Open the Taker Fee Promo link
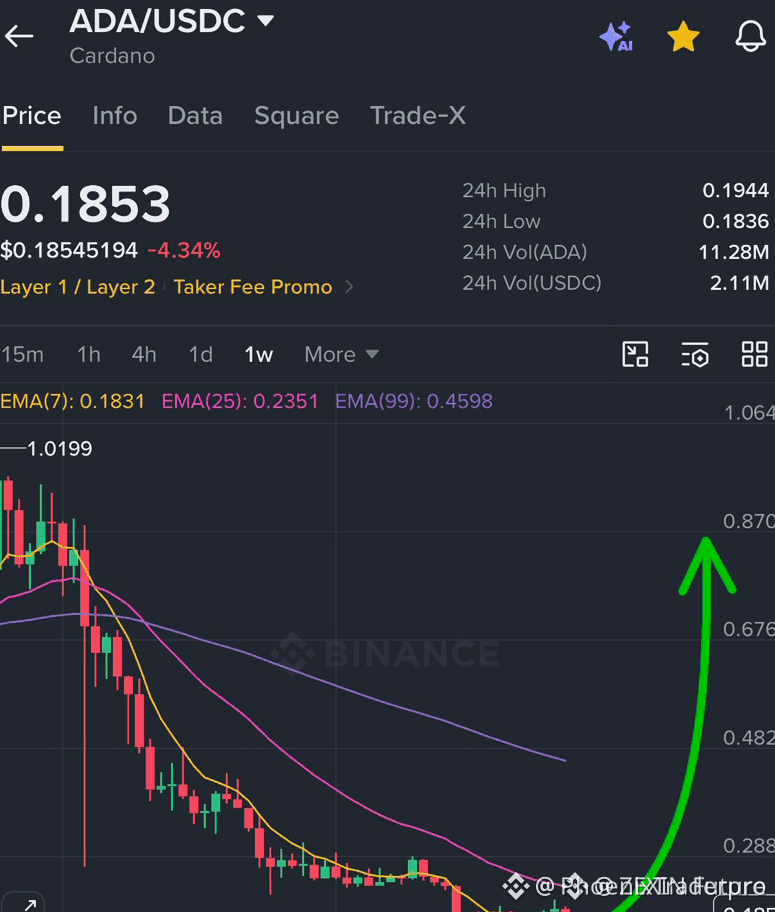This screenshot has width=775, height=912. 253,287
